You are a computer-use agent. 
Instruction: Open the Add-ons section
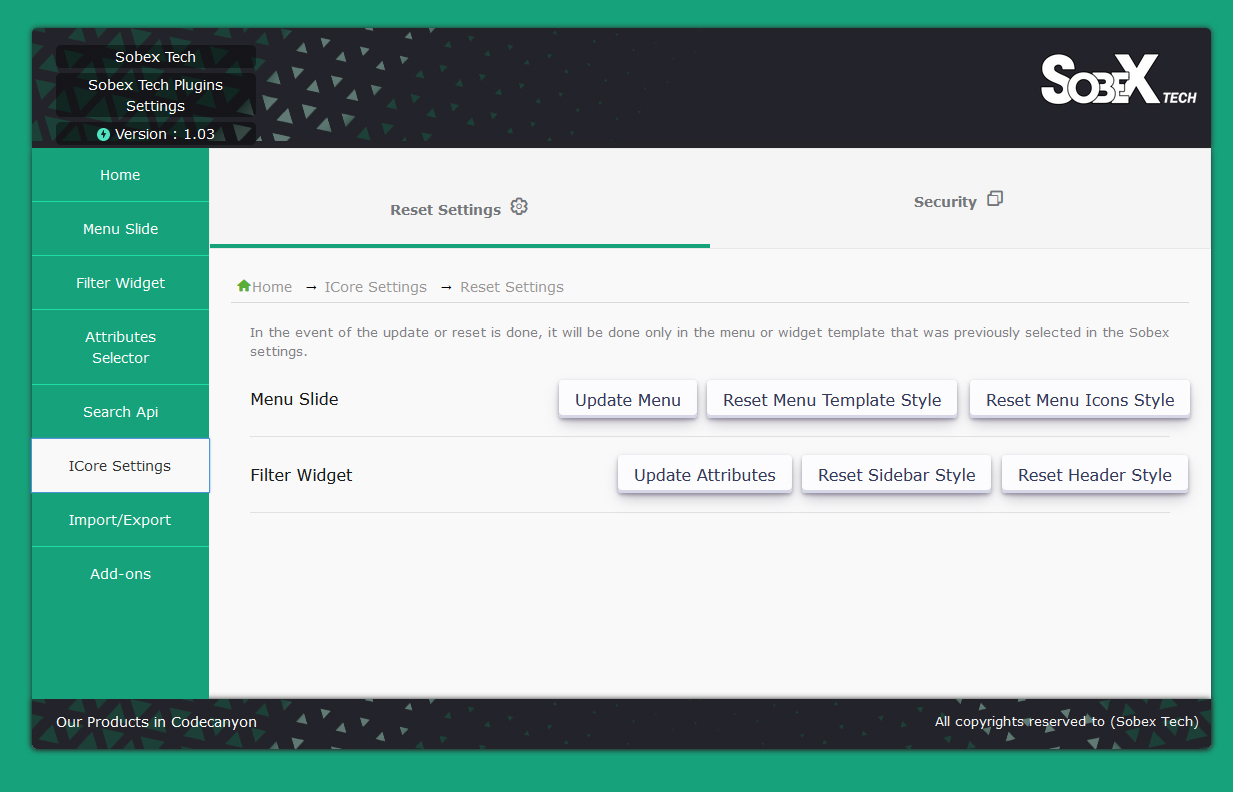[120, 574]
